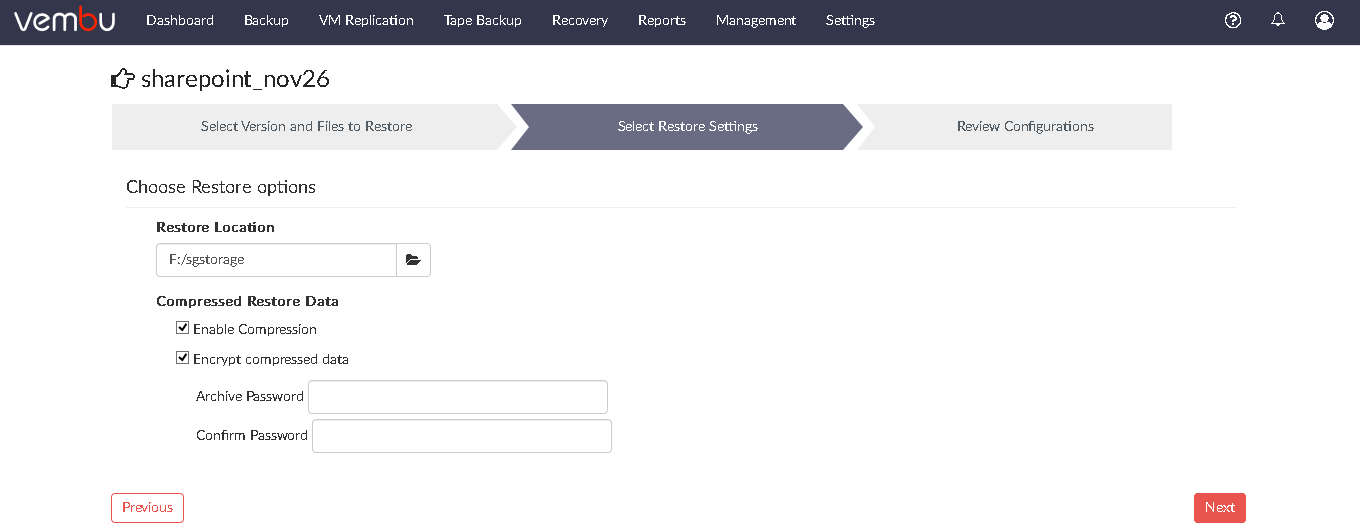The width and height of the screenshot is (1360, 532).
Task: Open the help question mark icon
Action: (x=1233, y=20)
